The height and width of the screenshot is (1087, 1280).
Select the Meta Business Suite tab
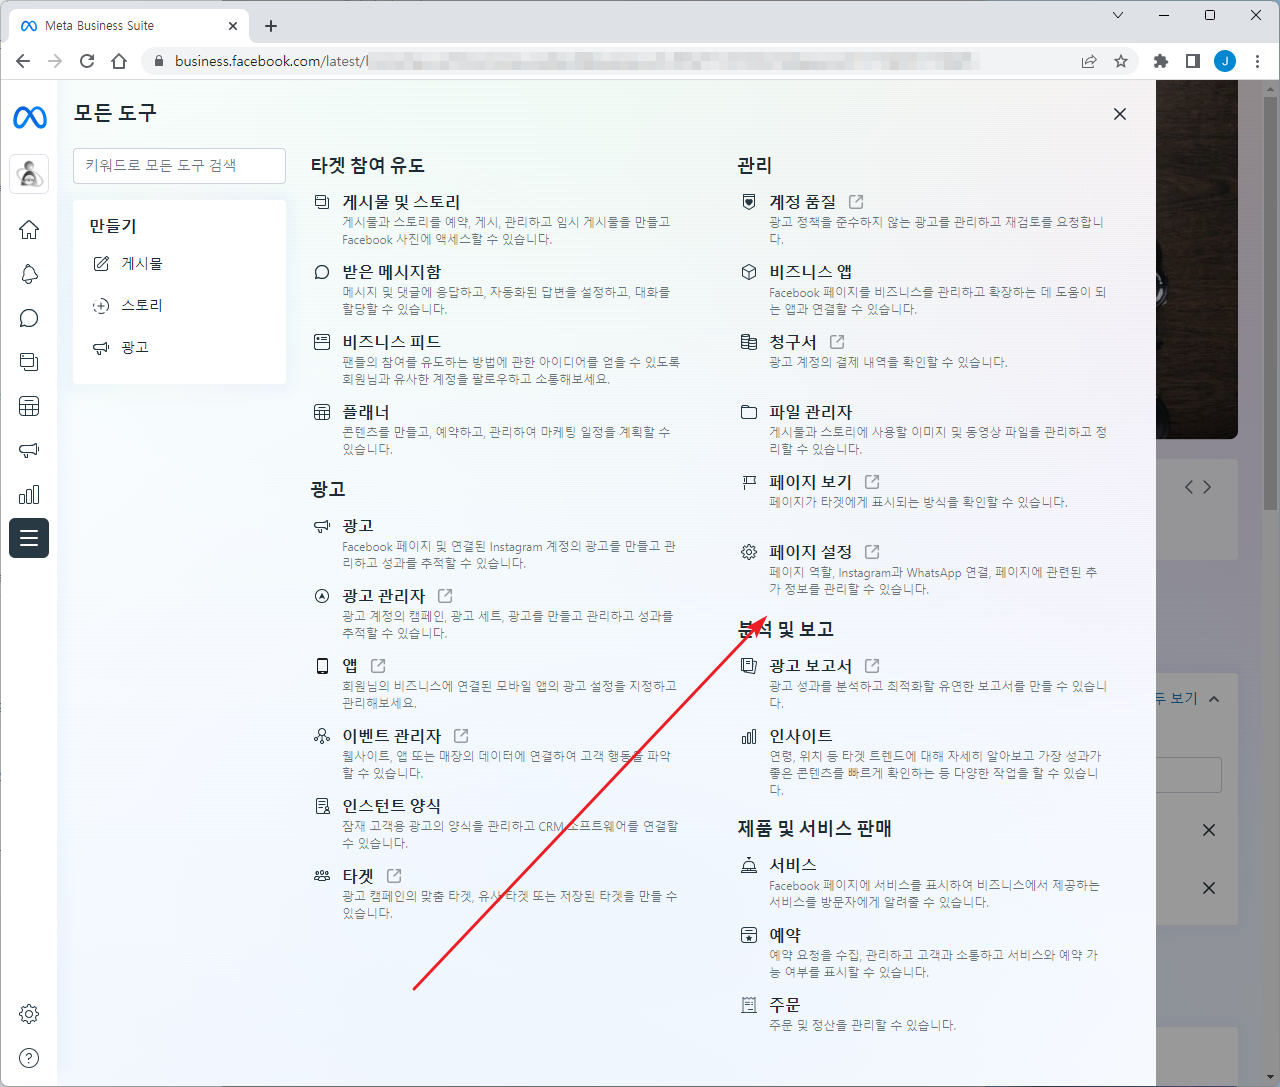pyautogui.click(x=129, y=26)
